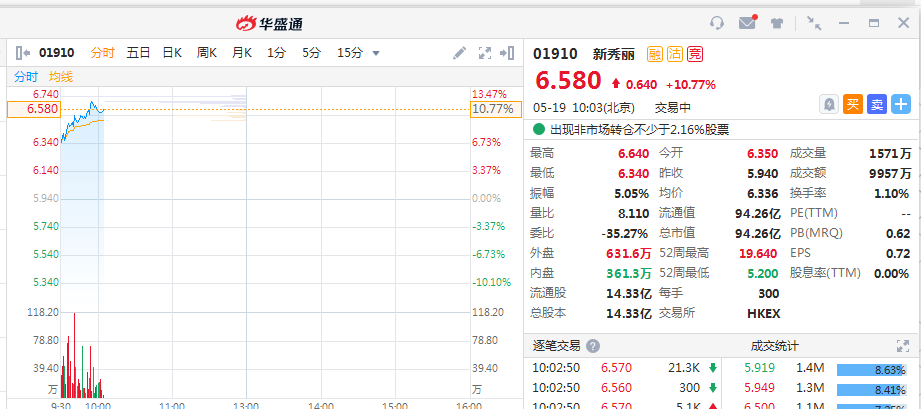
Task: Expand the 成交统计 panel icon
Action: point(903,346)
